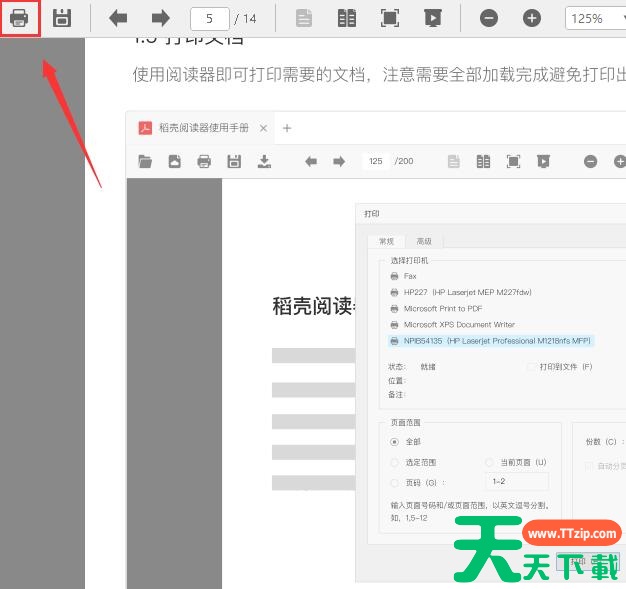The height and width of the screenshot is (589, 626).
Task: Enable the 打印到文件 checkbox
Action: [x=532, y=367]
